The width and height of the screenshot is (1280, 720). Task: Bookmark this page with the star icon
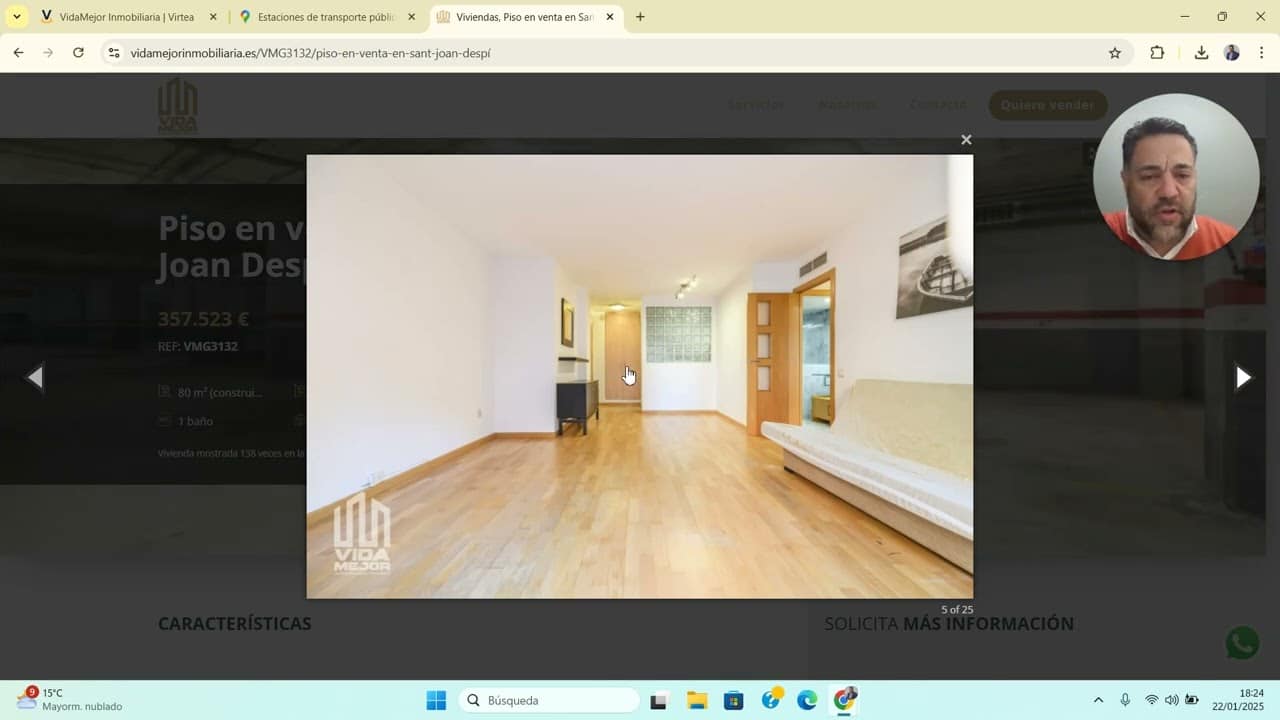(1115, 53)
